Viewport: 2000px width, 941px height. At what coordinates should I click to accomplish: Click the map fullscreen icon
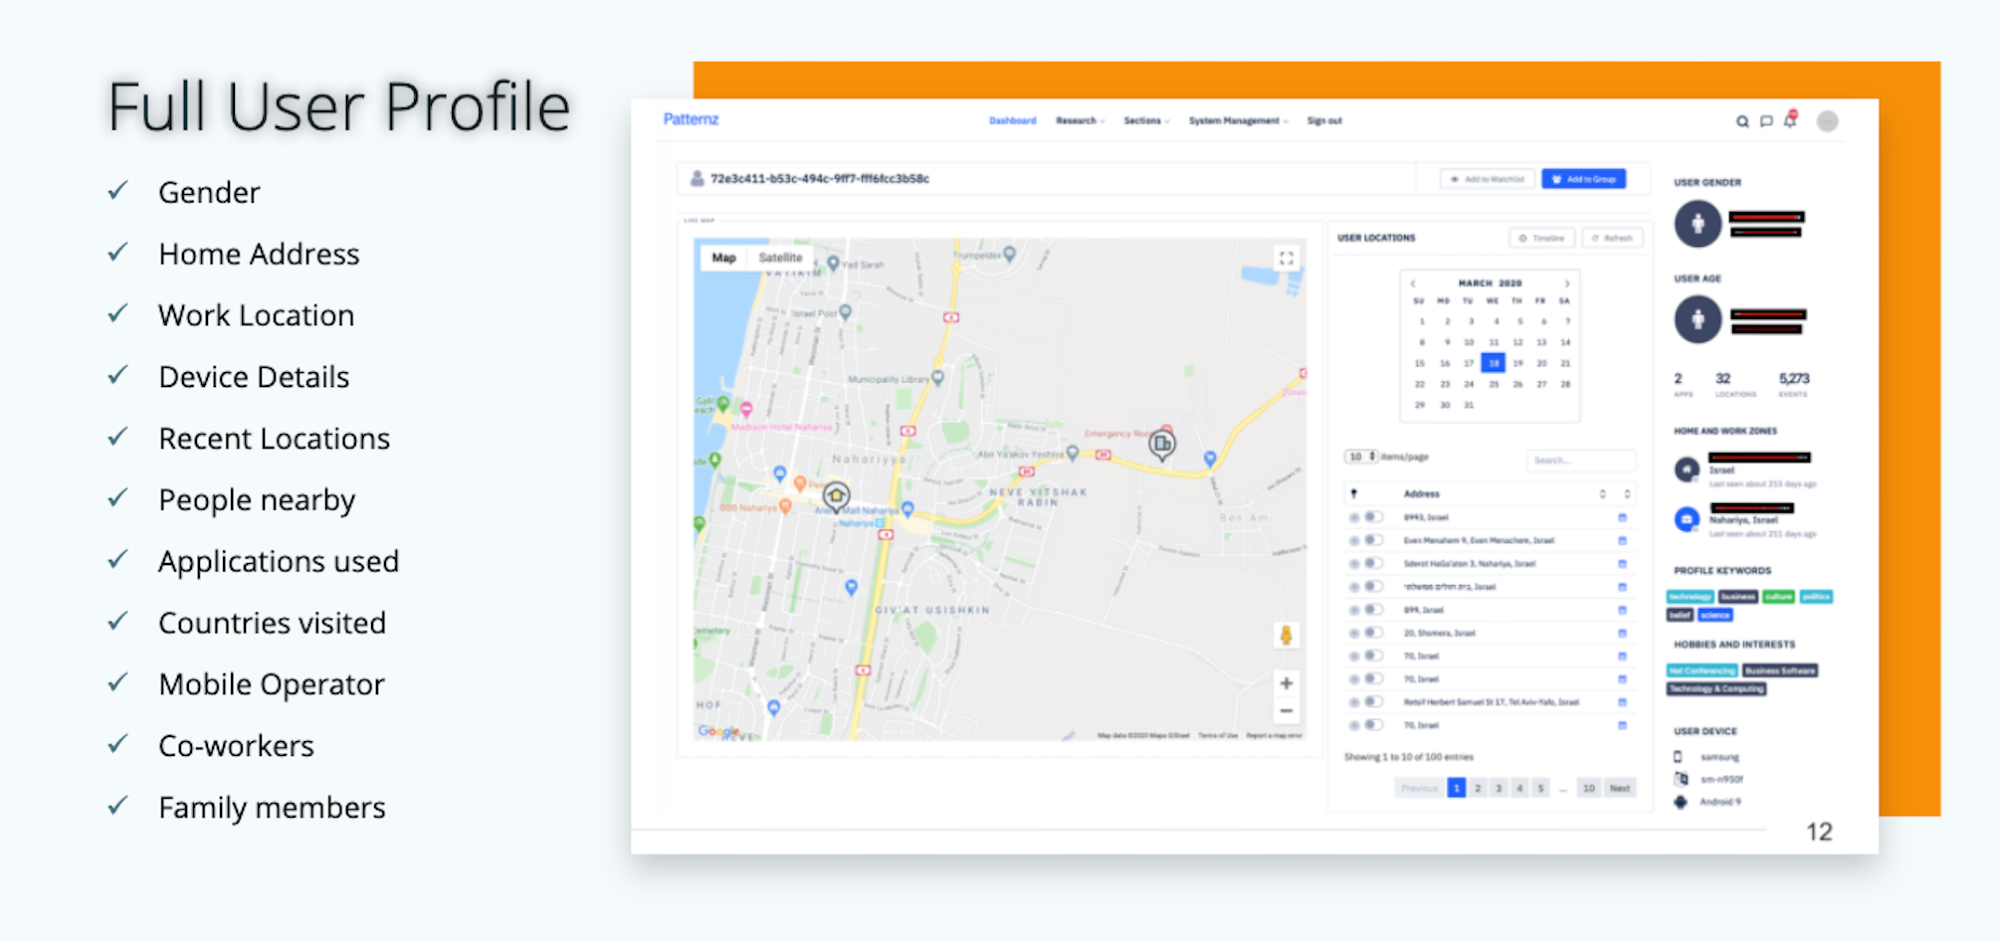1286,258
